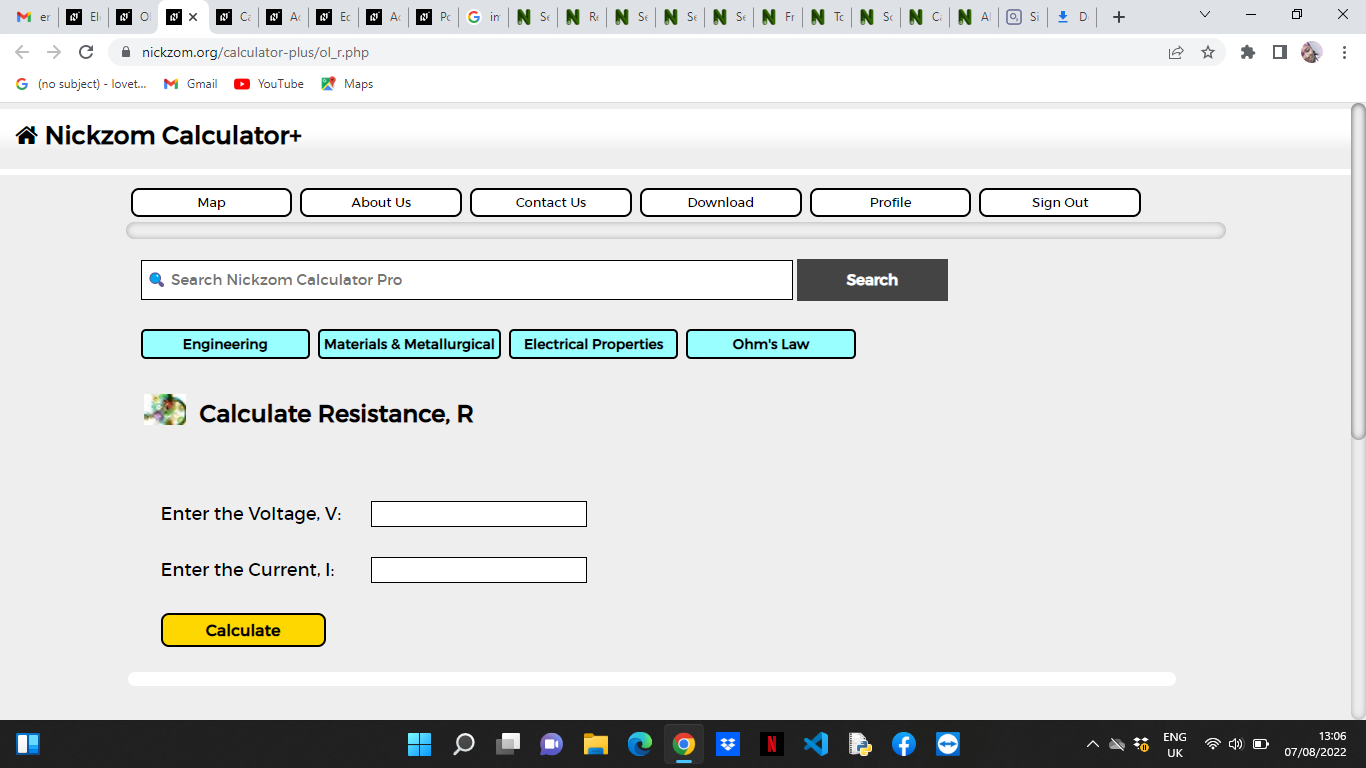Image resolution: width=1366 pixels, height=768 pixels.
Task: Open Dropbox from the taskbar
Action: tap(728, 744)
